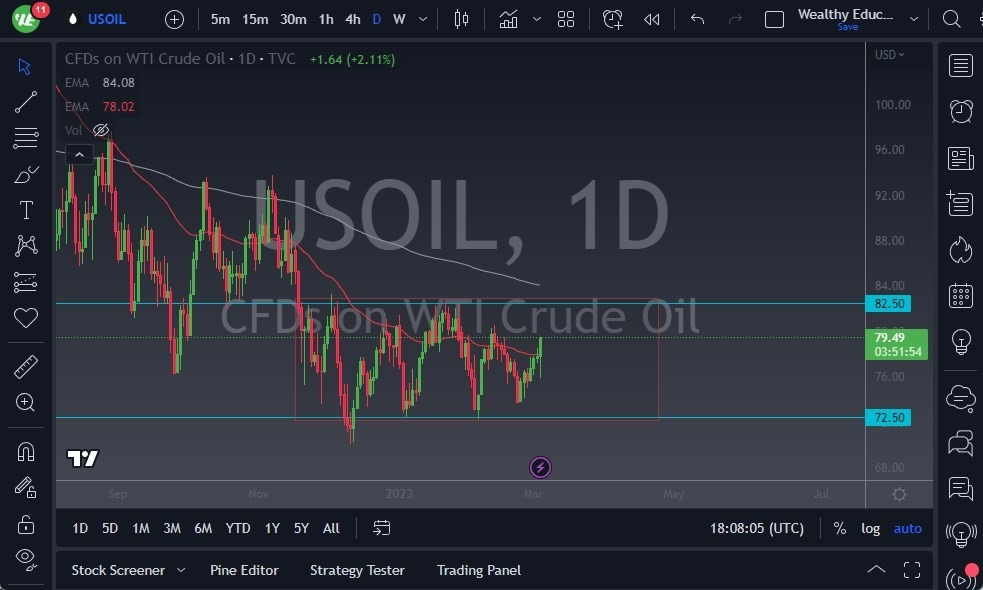Select the Text annotation tool

25,210
